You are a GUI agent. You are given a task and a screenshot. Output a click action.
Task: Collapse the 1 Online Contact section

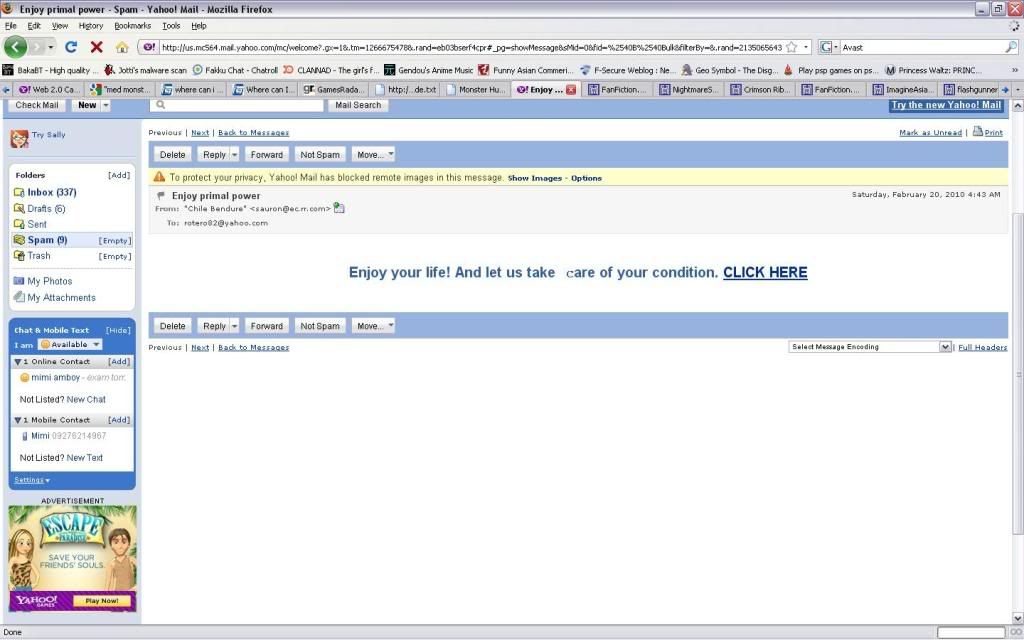18,362
